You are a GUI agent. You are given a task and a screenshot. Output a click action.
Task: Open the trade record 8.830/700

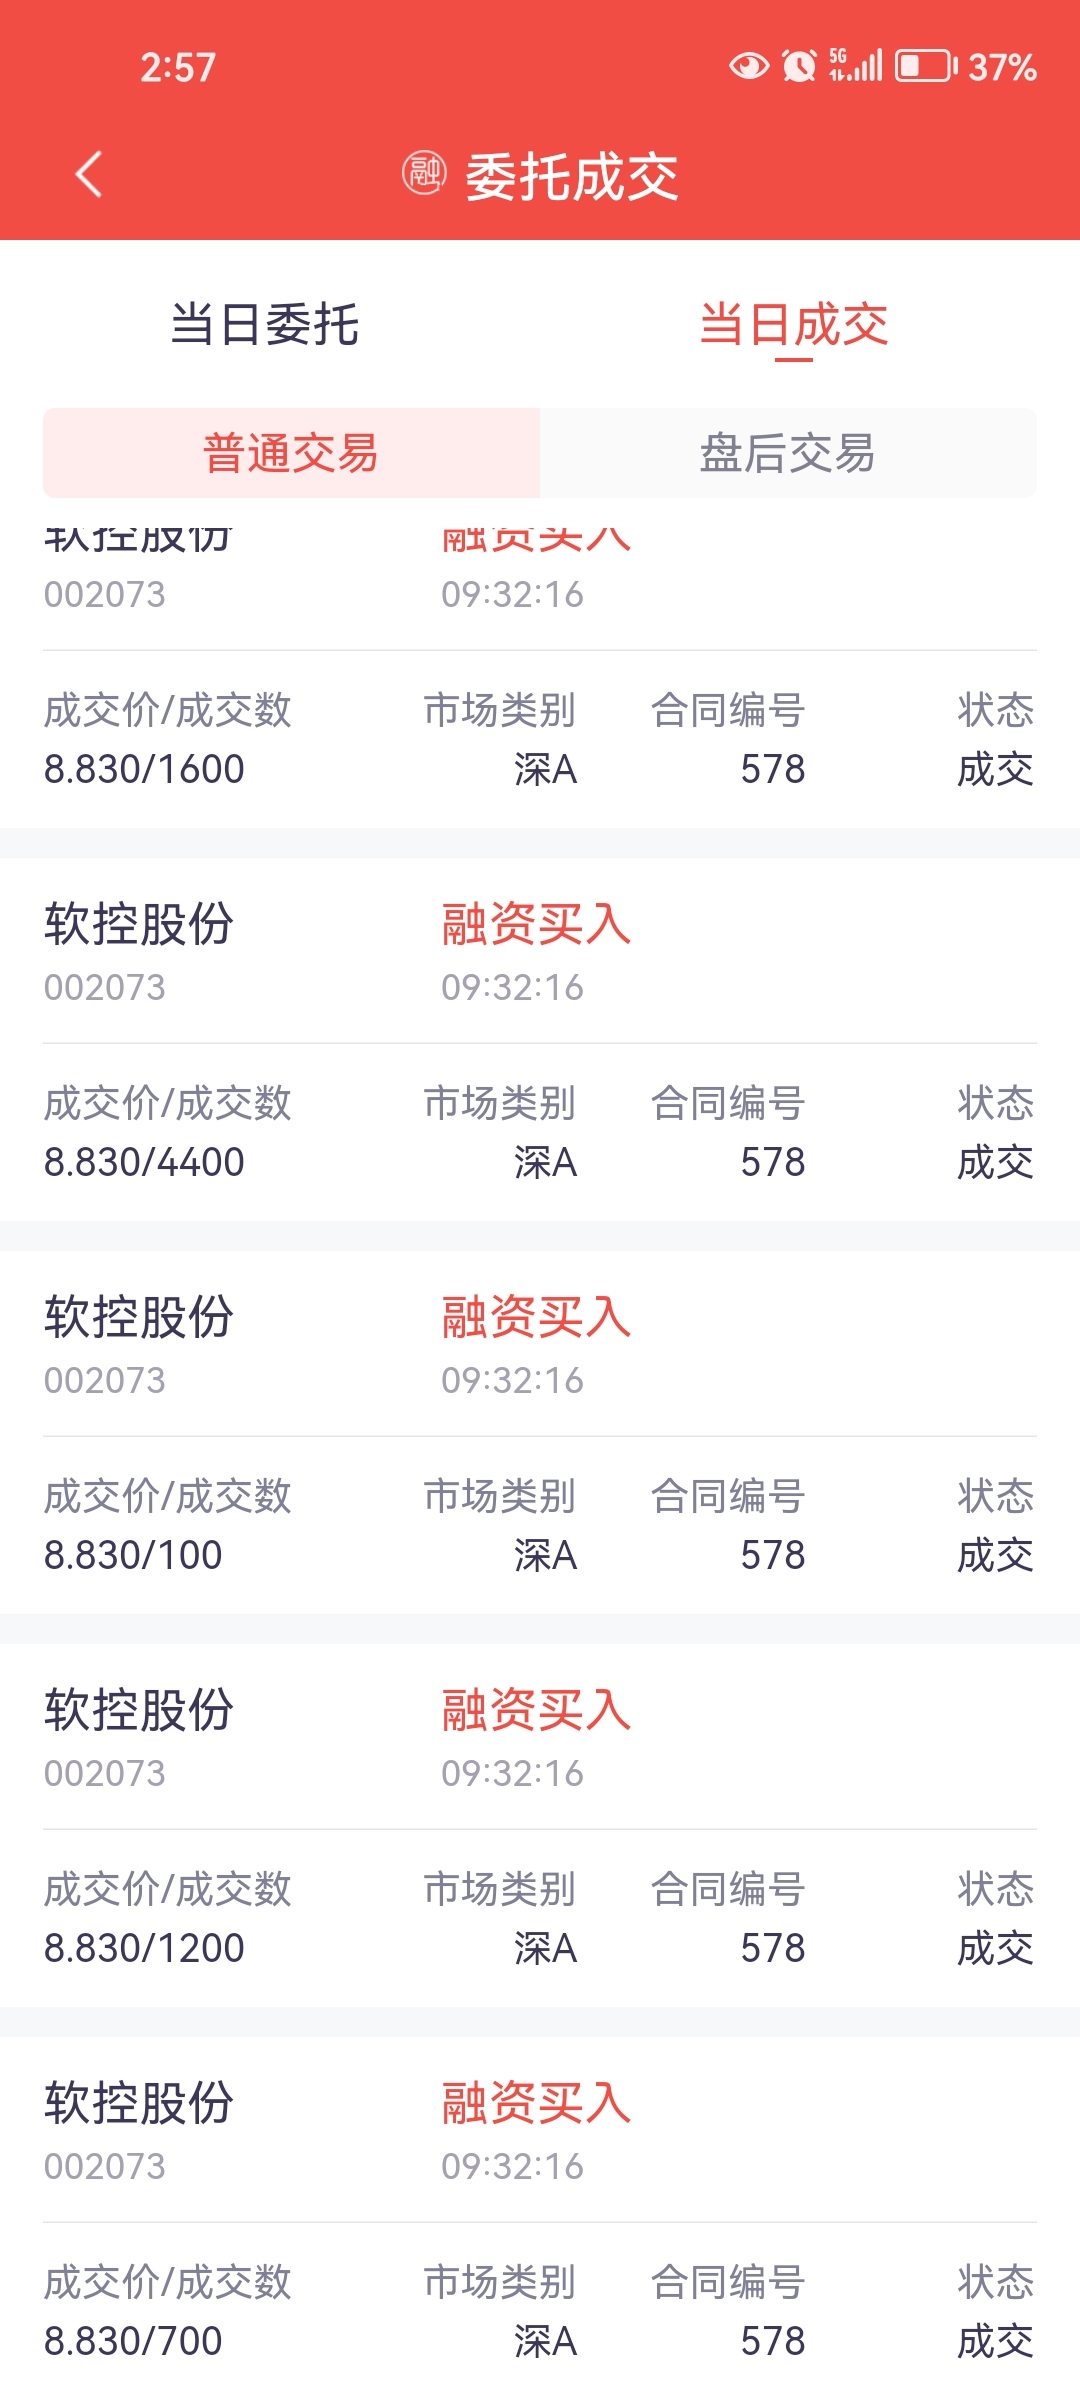pos(540,2218)
